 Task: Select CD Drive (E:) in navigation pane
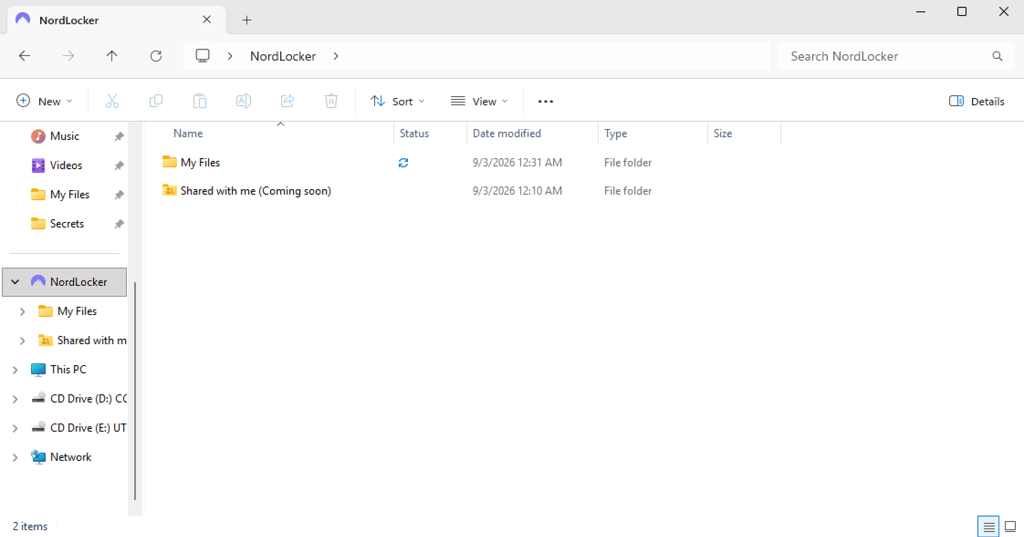(88, 428)
